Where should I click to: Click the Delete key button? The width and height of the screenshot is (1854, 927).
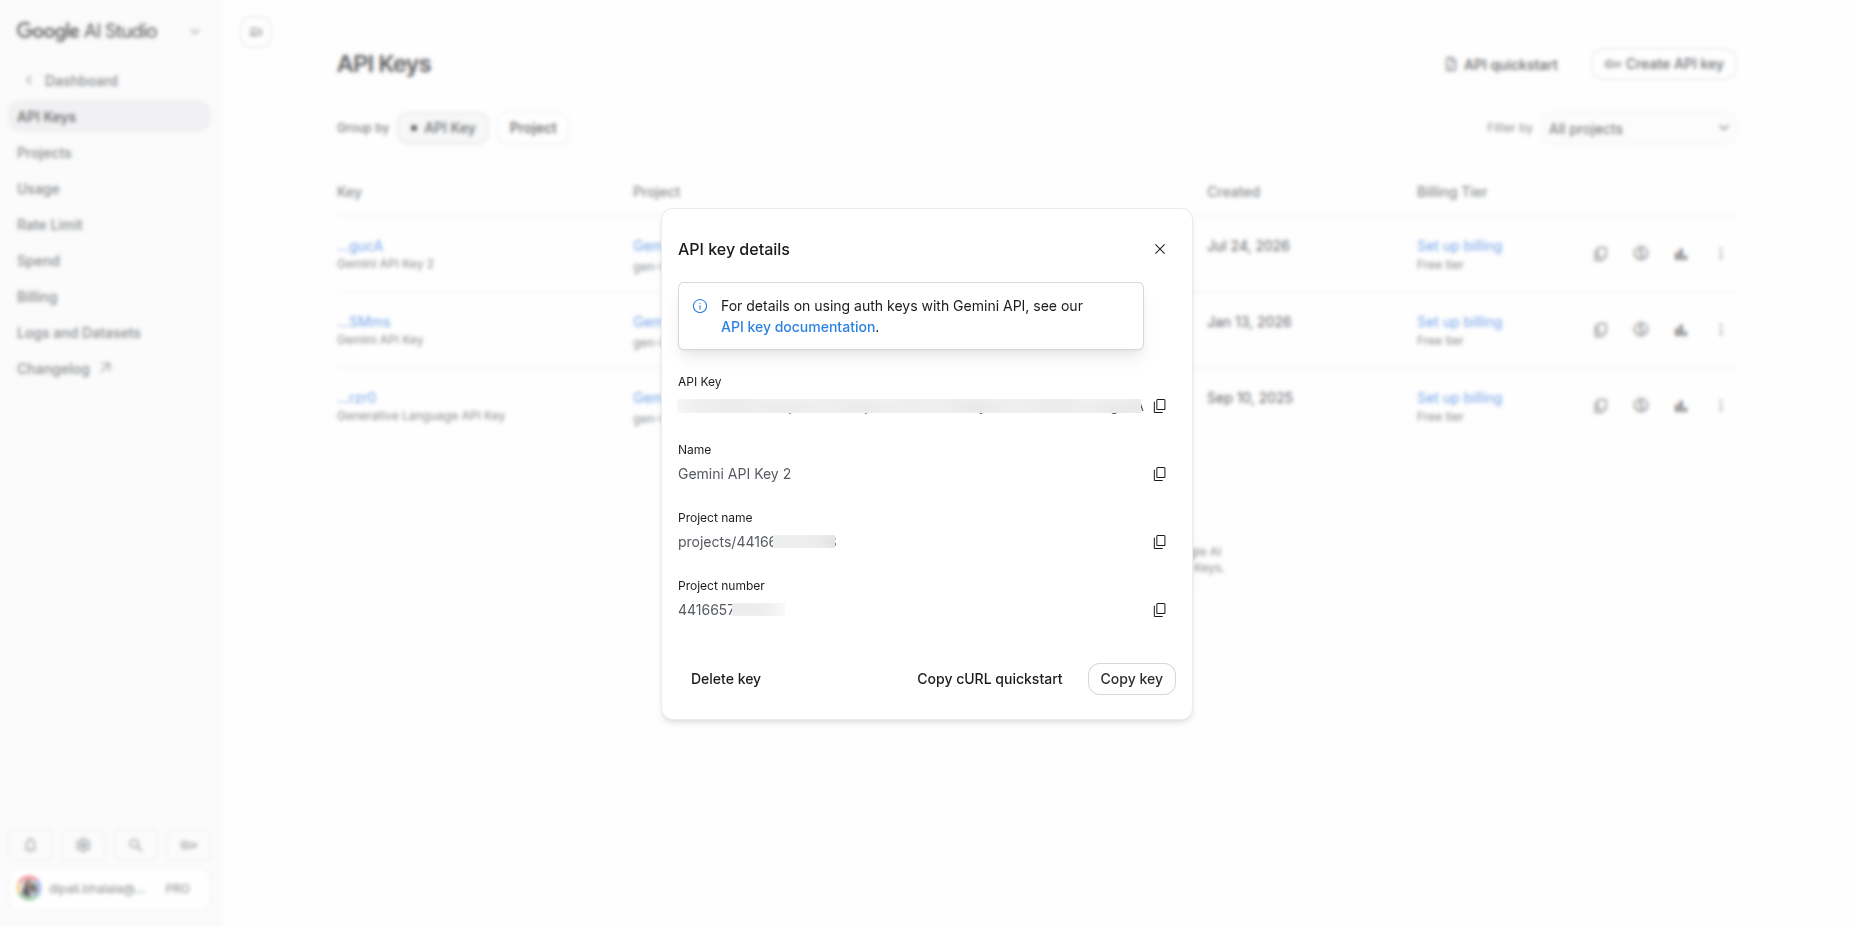(x=726, y=679)
